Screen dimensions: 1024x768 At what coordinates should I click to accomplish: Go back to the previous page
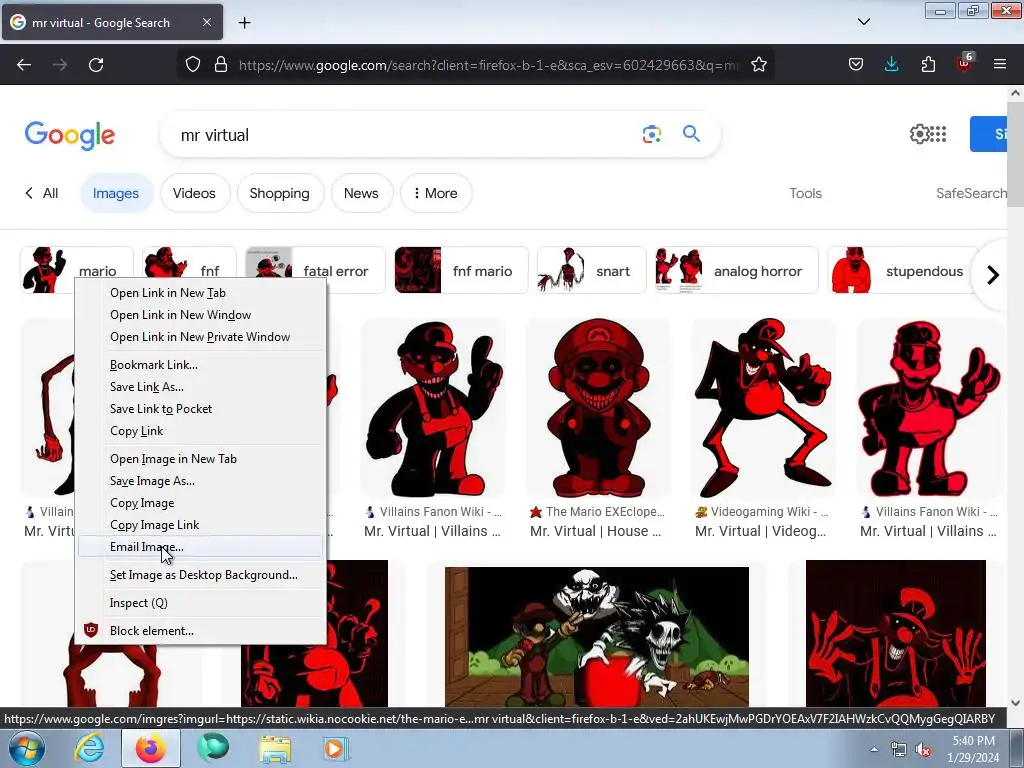coord(24,65)
